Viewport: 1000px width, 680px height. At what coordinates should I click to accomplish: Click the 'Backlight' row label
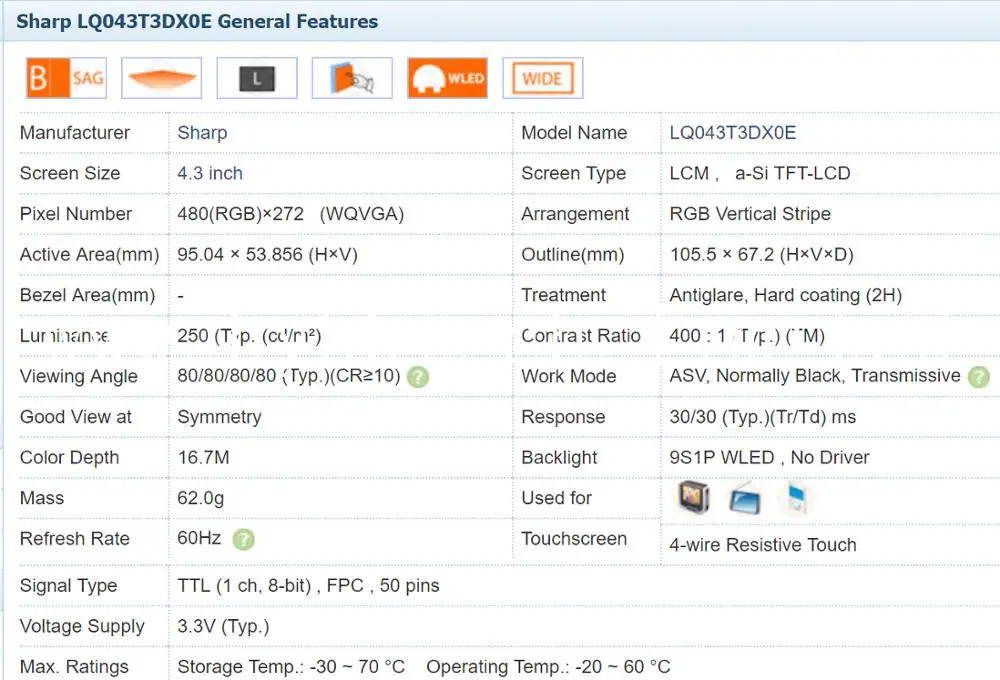pyautogui.click(x=559, y=457)
